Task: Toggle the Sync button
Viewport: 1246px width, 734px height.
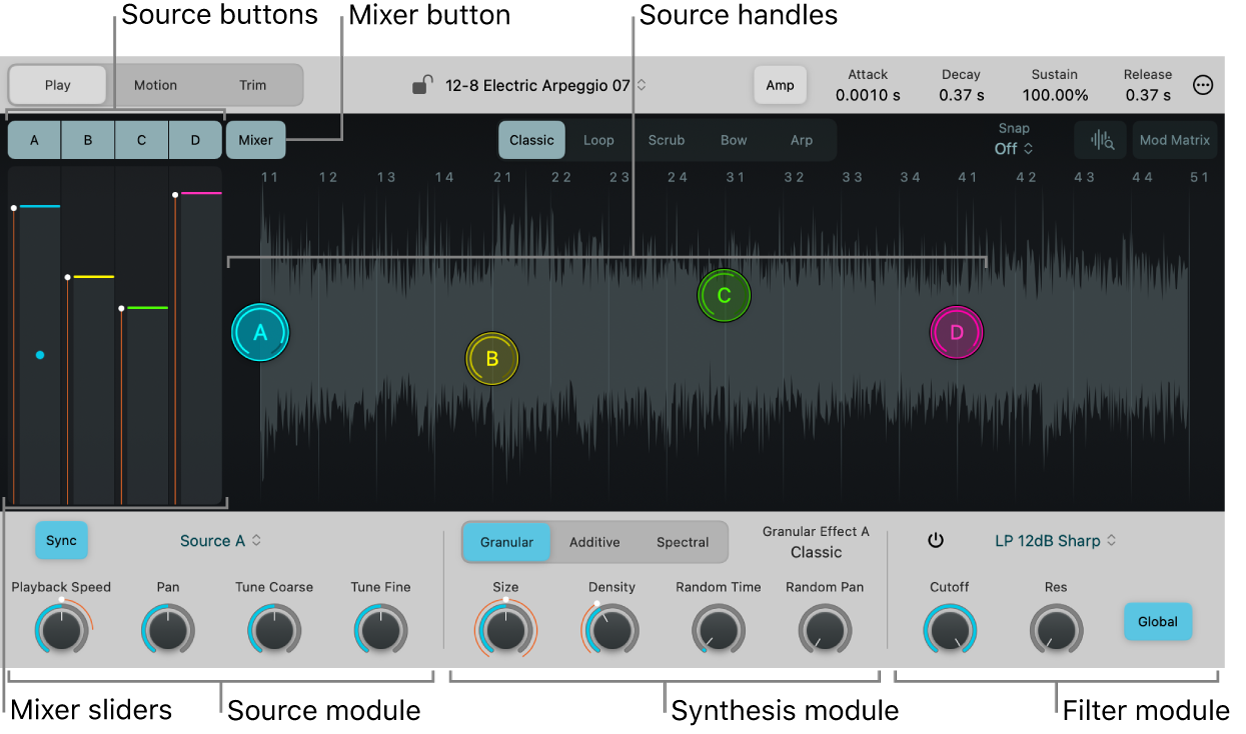Action: [62, 540]
